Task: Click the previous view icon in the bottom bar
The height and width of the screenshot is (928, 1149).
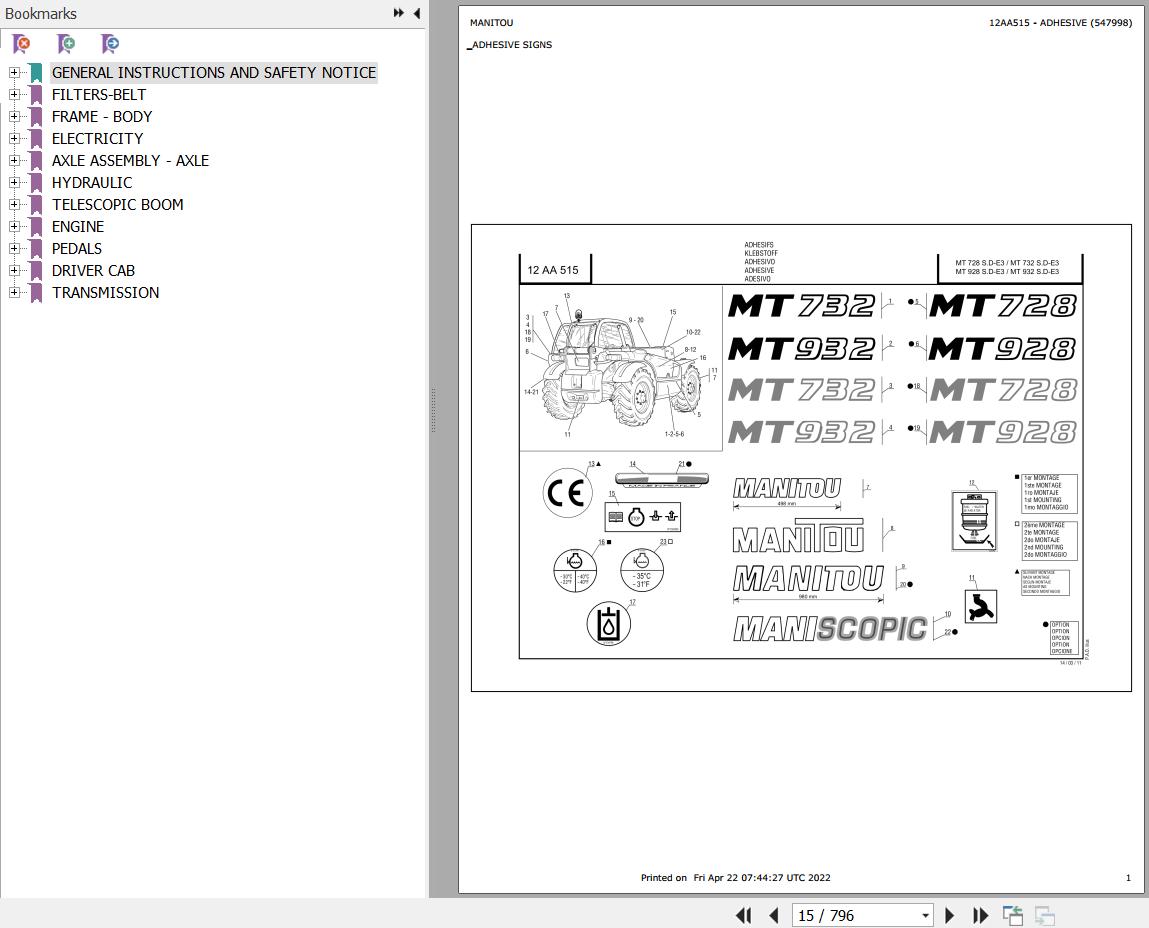Action: (x=1013, y=916)
